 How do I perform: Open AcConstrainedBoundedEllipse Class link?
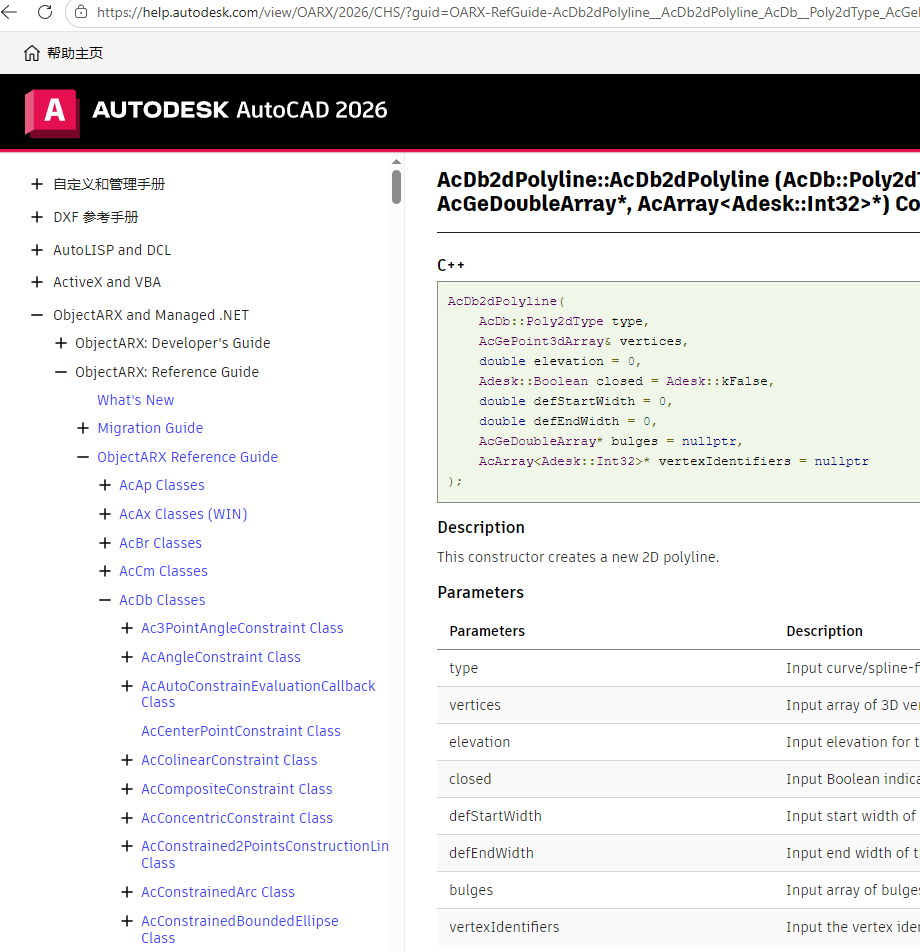pyautogui.click(x=240, y=930)
